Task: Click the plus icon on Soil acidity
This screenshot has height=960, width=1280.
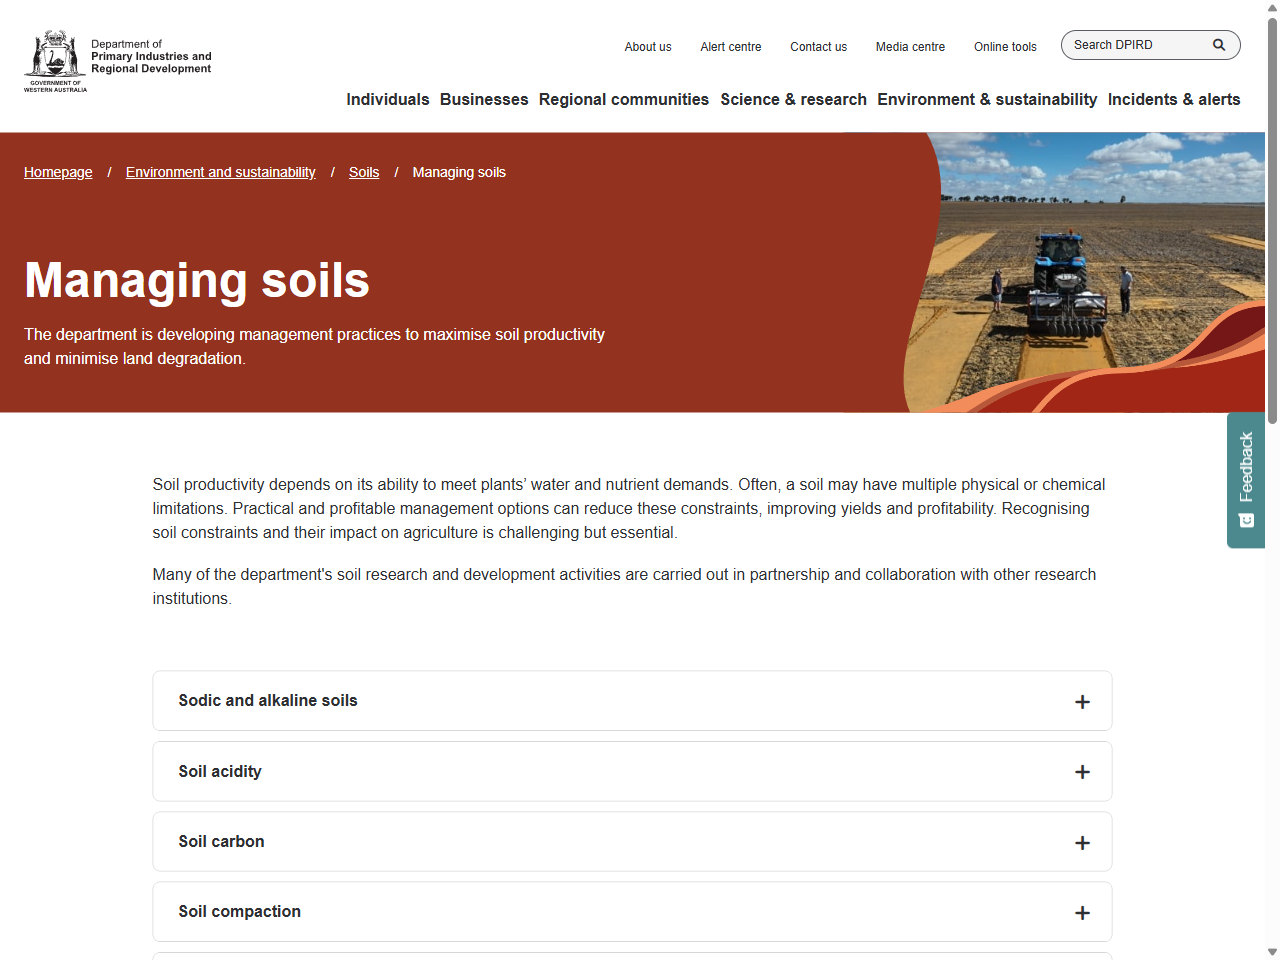Action: (1082, 771)
